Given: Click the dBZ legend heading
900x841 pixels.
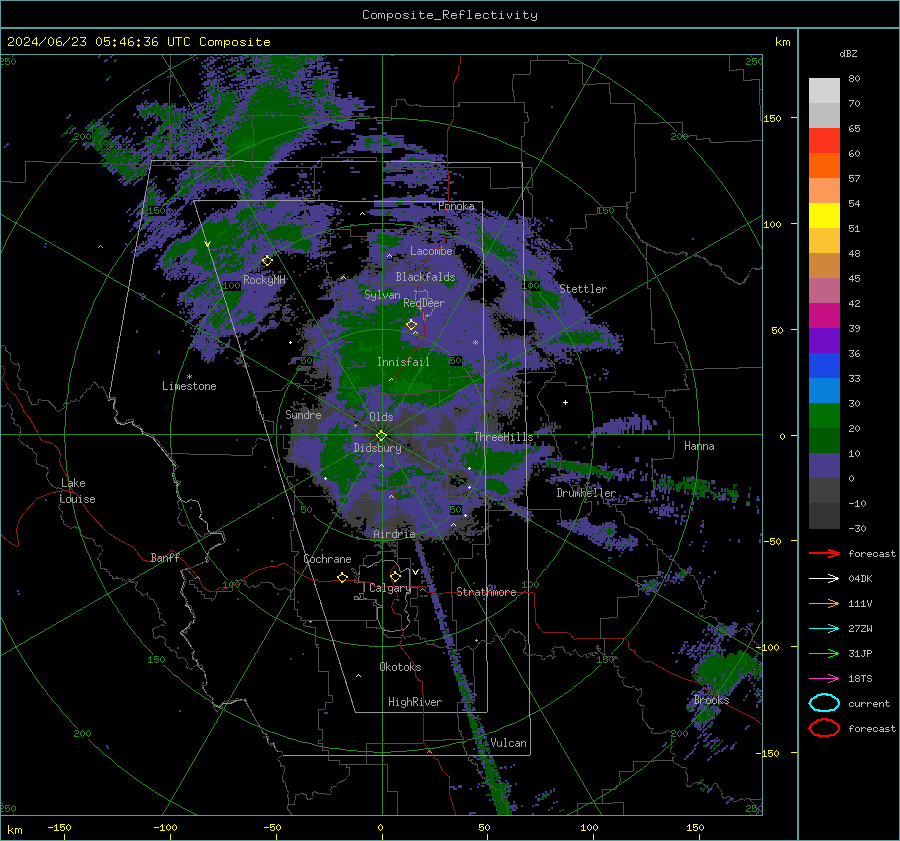Looking at the screenshot, I should (848, 54).
